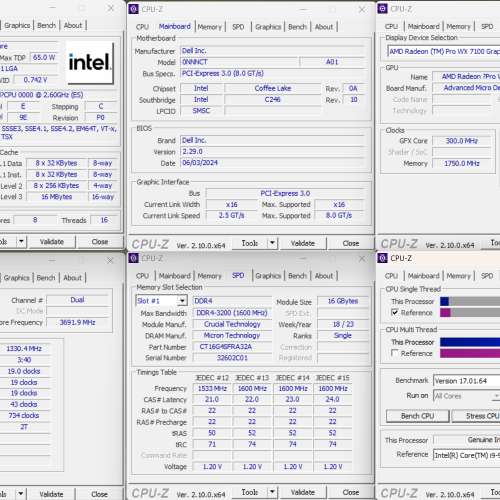Click Southbridge C246 value
The width and height of the screenshot is (500, 500).
tap(272, 99)
